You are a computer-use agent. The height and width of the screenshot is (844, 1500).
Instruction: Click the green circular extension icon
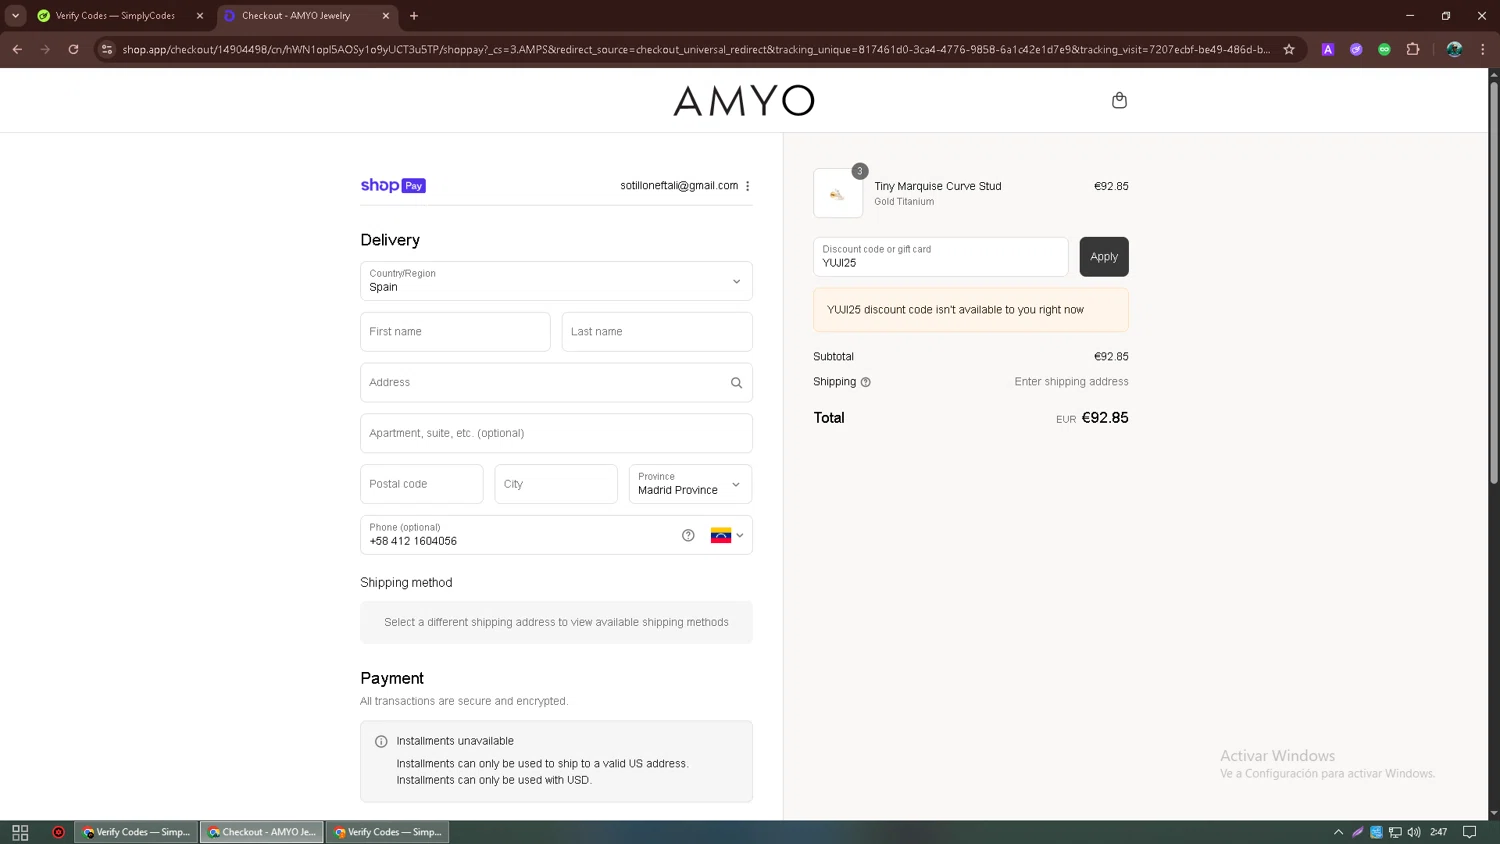pyautogui.click(x=1384, y=49)
